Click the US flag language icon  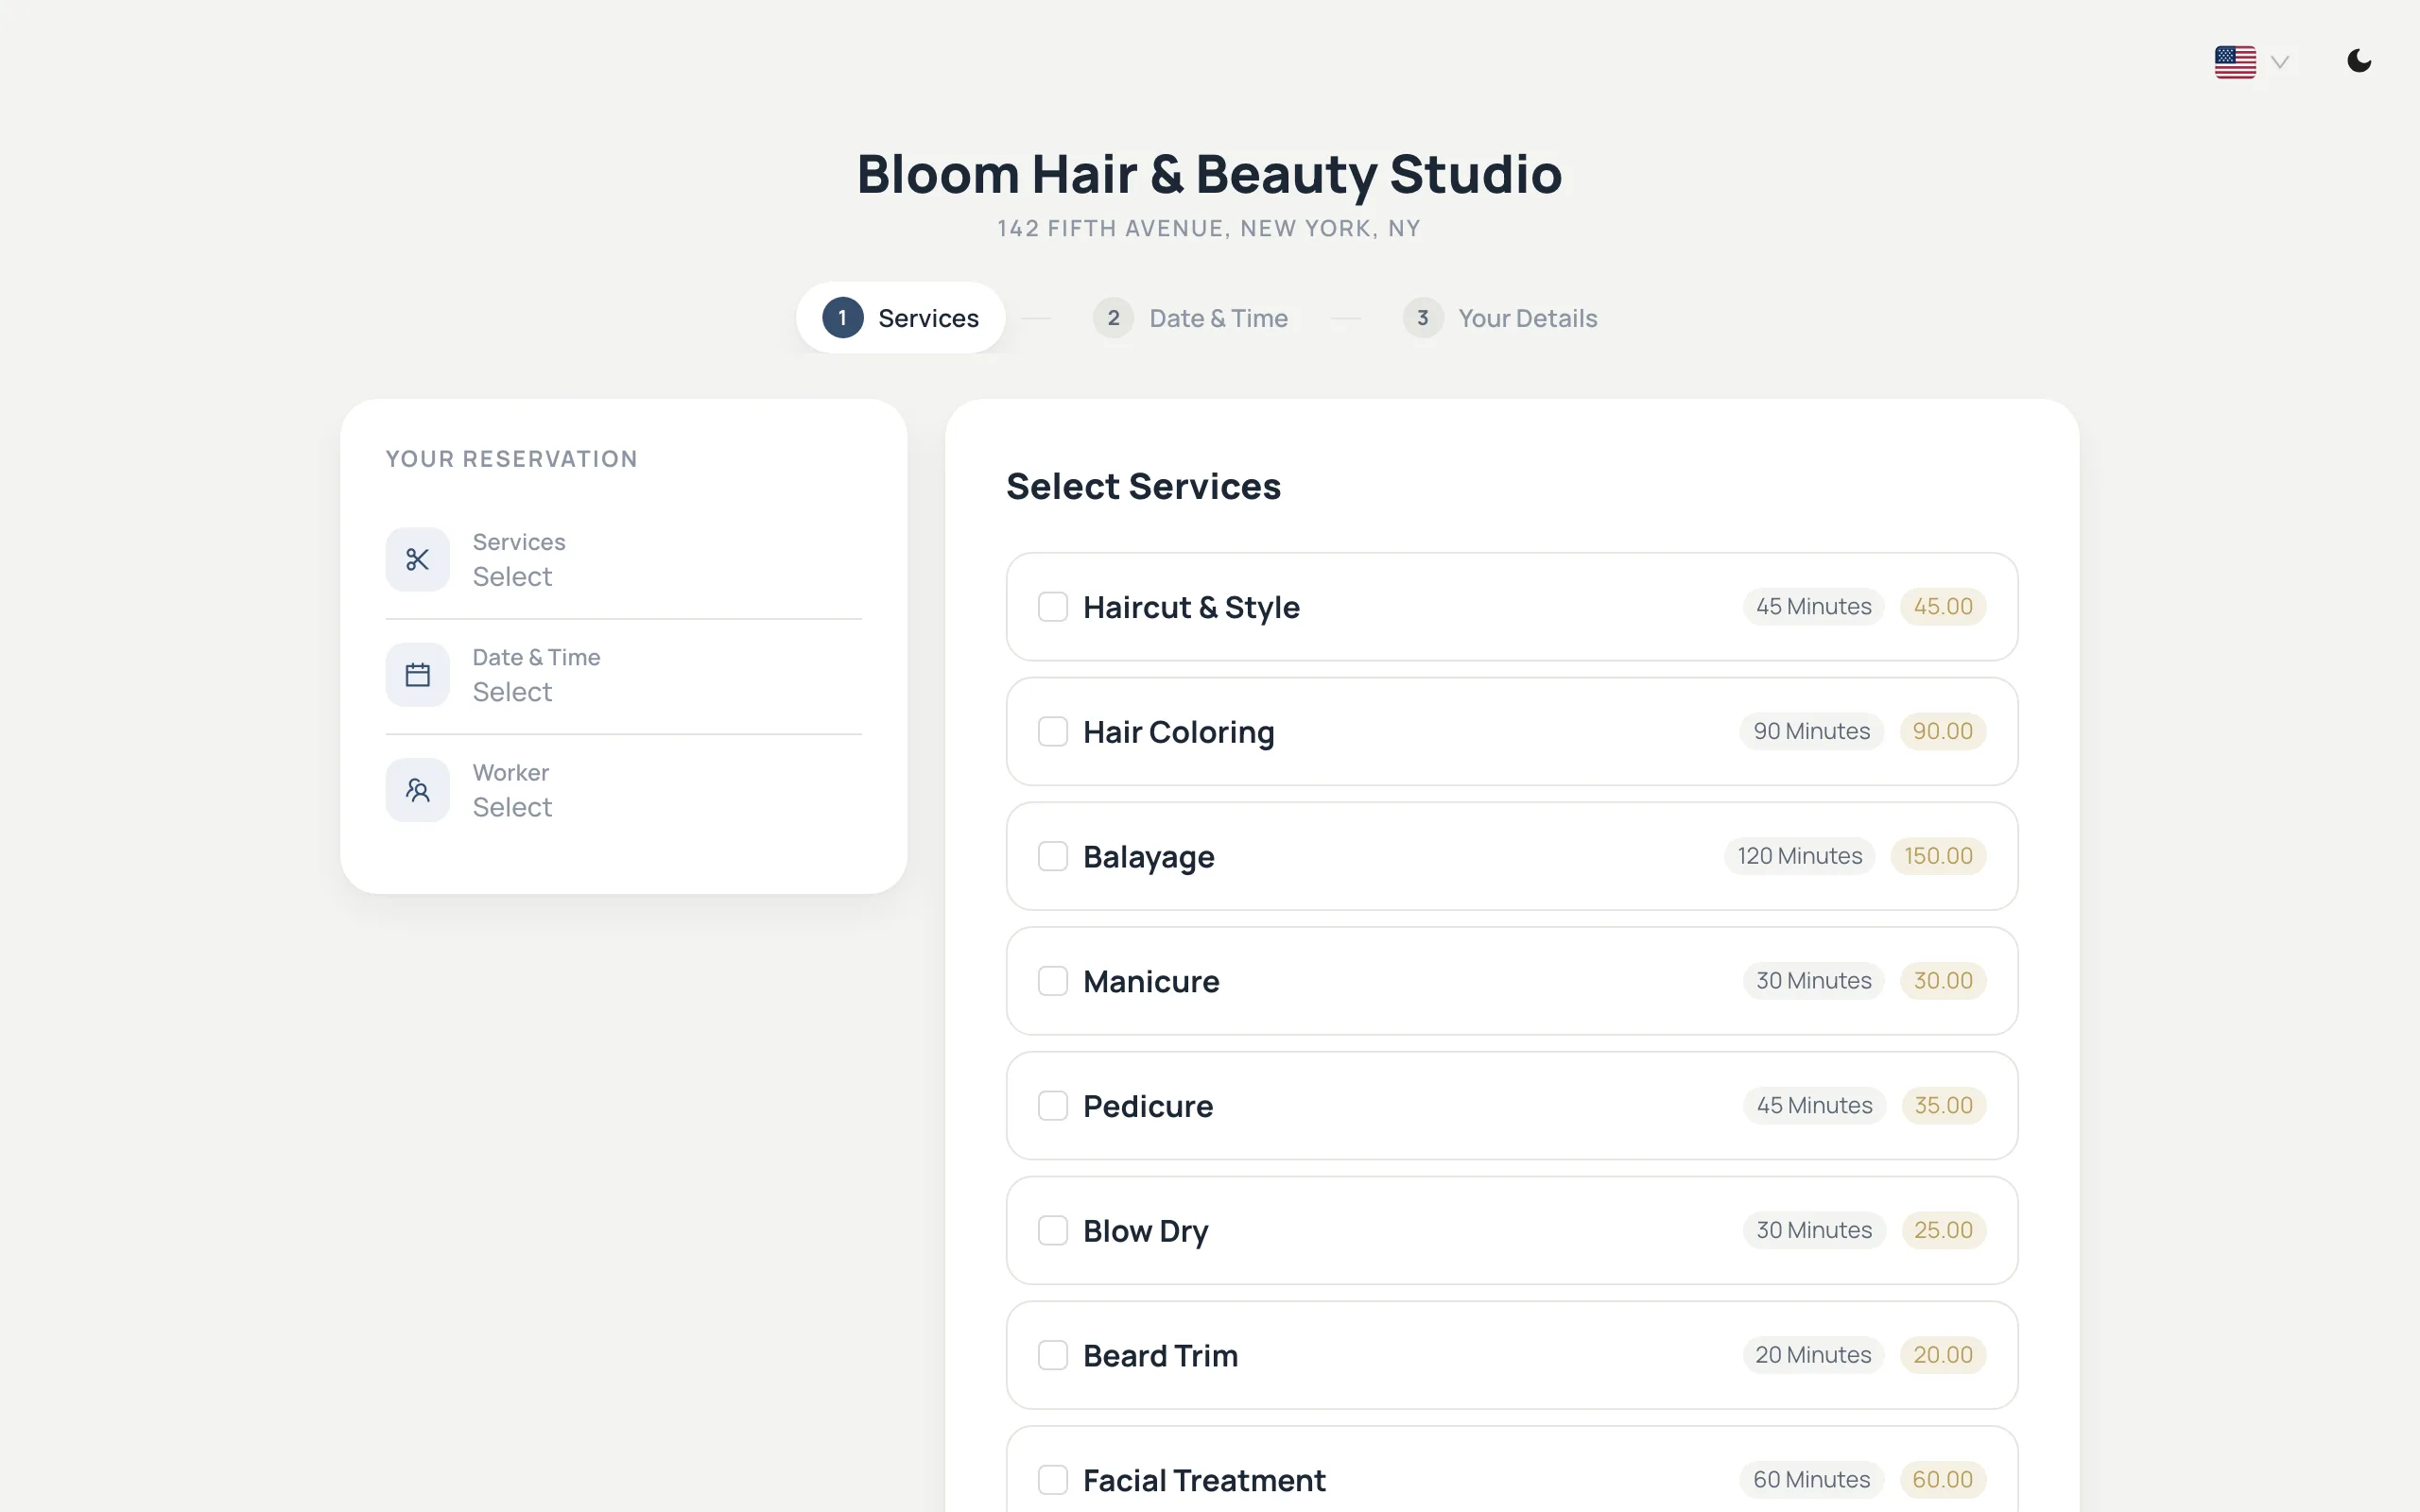click(x=2235, y=62)
